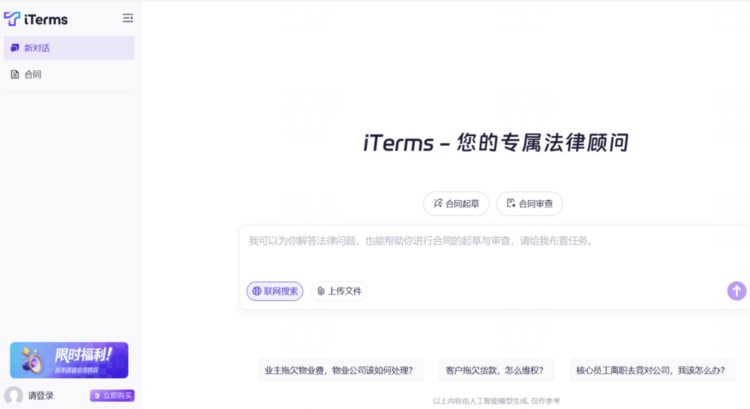The image size is (750, 409).
Task: Click the document icon beside 合同
Action: 15,75
